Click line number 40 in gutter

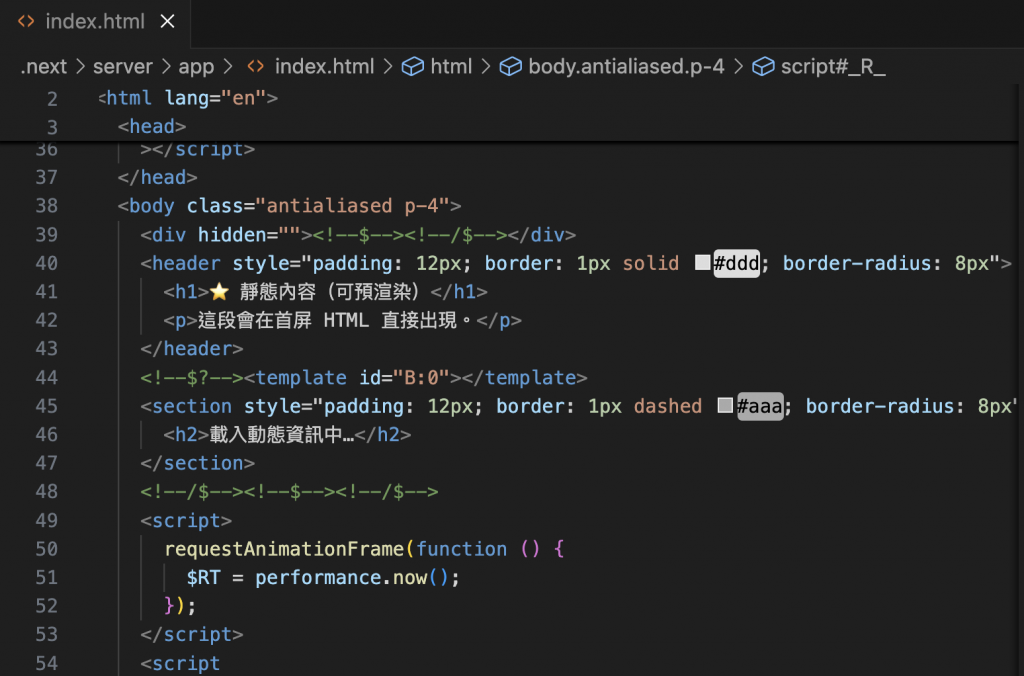tap(46, 263)
